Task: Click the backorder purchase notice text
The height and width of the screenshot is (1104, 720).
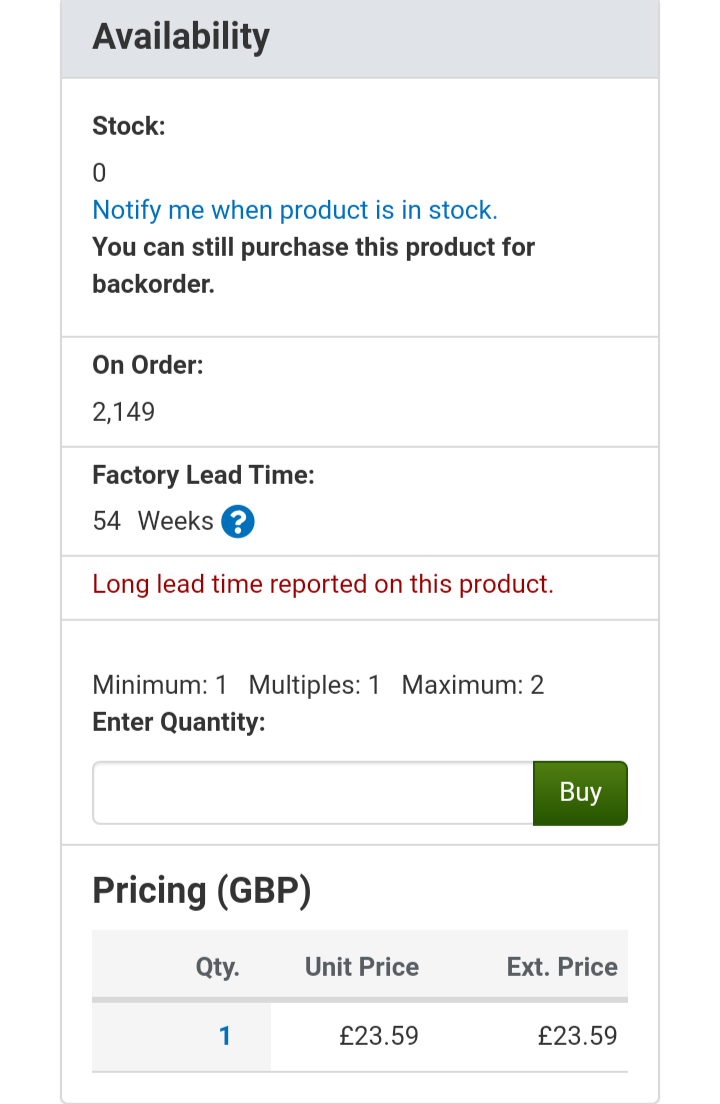Action: pos(313,265)
